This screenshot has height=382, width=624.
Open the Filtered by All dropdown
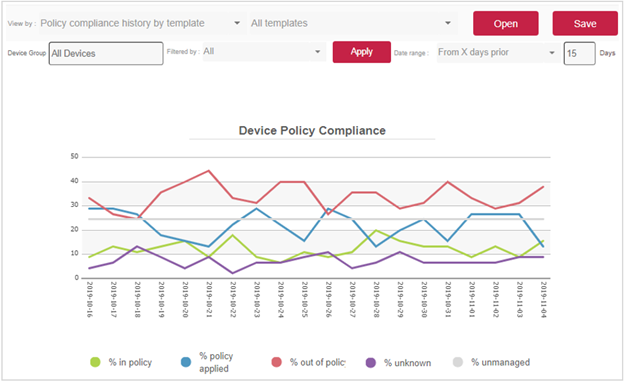263,52
